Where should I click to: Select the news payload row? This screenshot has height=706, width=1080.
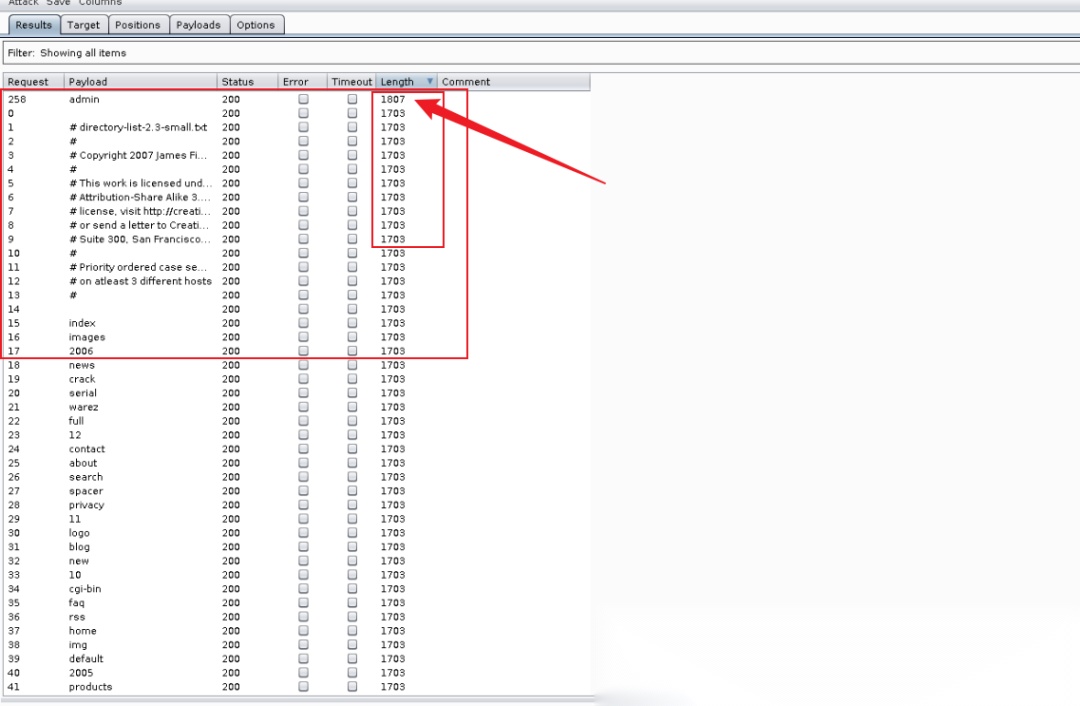tap(297, 365)
